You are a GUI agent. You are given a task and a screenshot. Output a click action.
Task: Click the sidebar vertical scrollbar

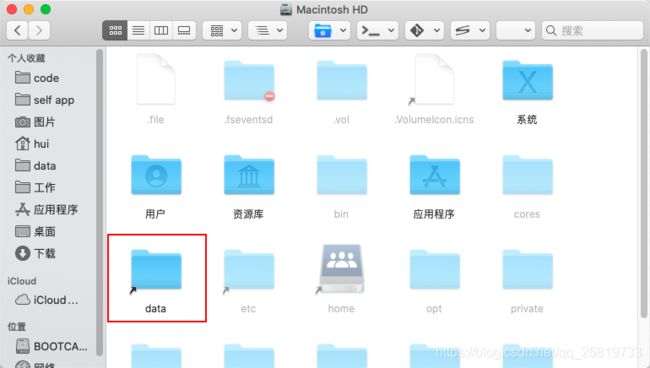(x=99, y=202)
